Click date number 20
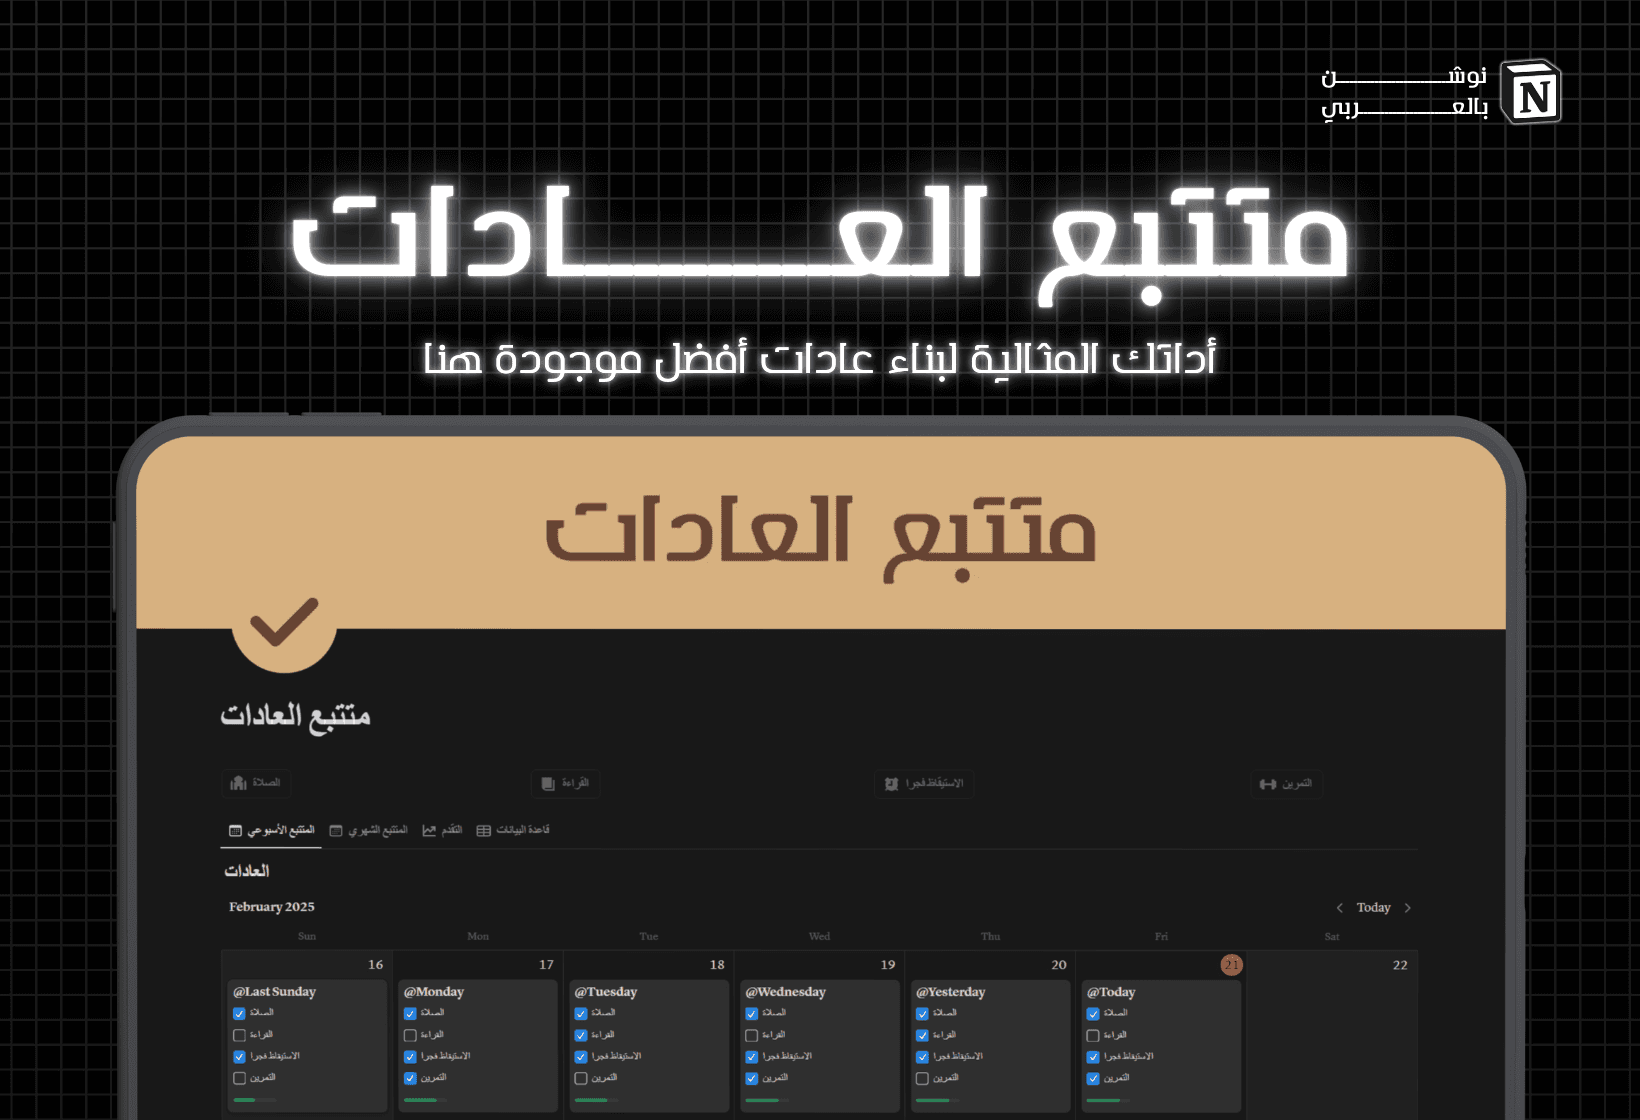 (x=1059, y=965)
